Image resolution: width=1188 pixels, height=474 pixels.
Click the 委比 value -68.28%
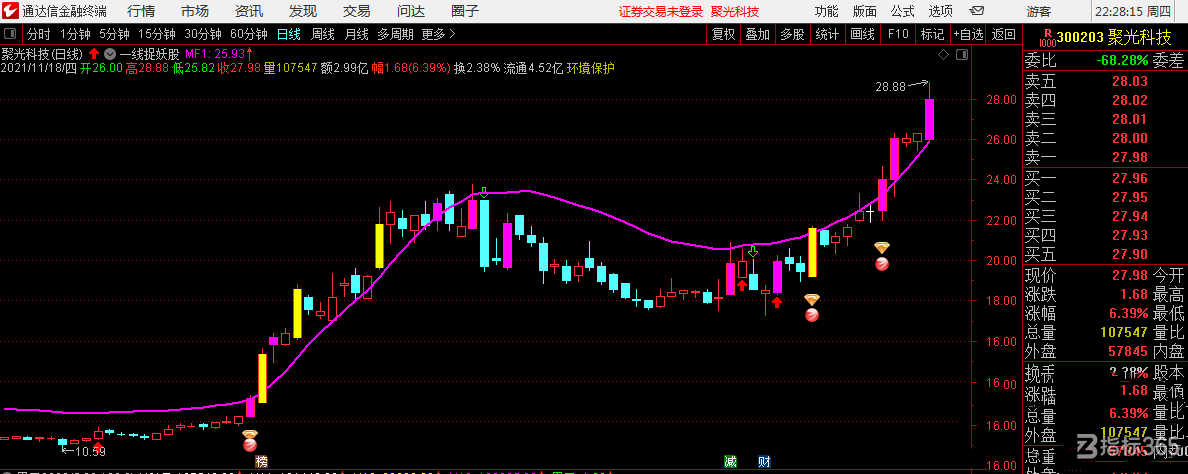(x=1121, y=60)
